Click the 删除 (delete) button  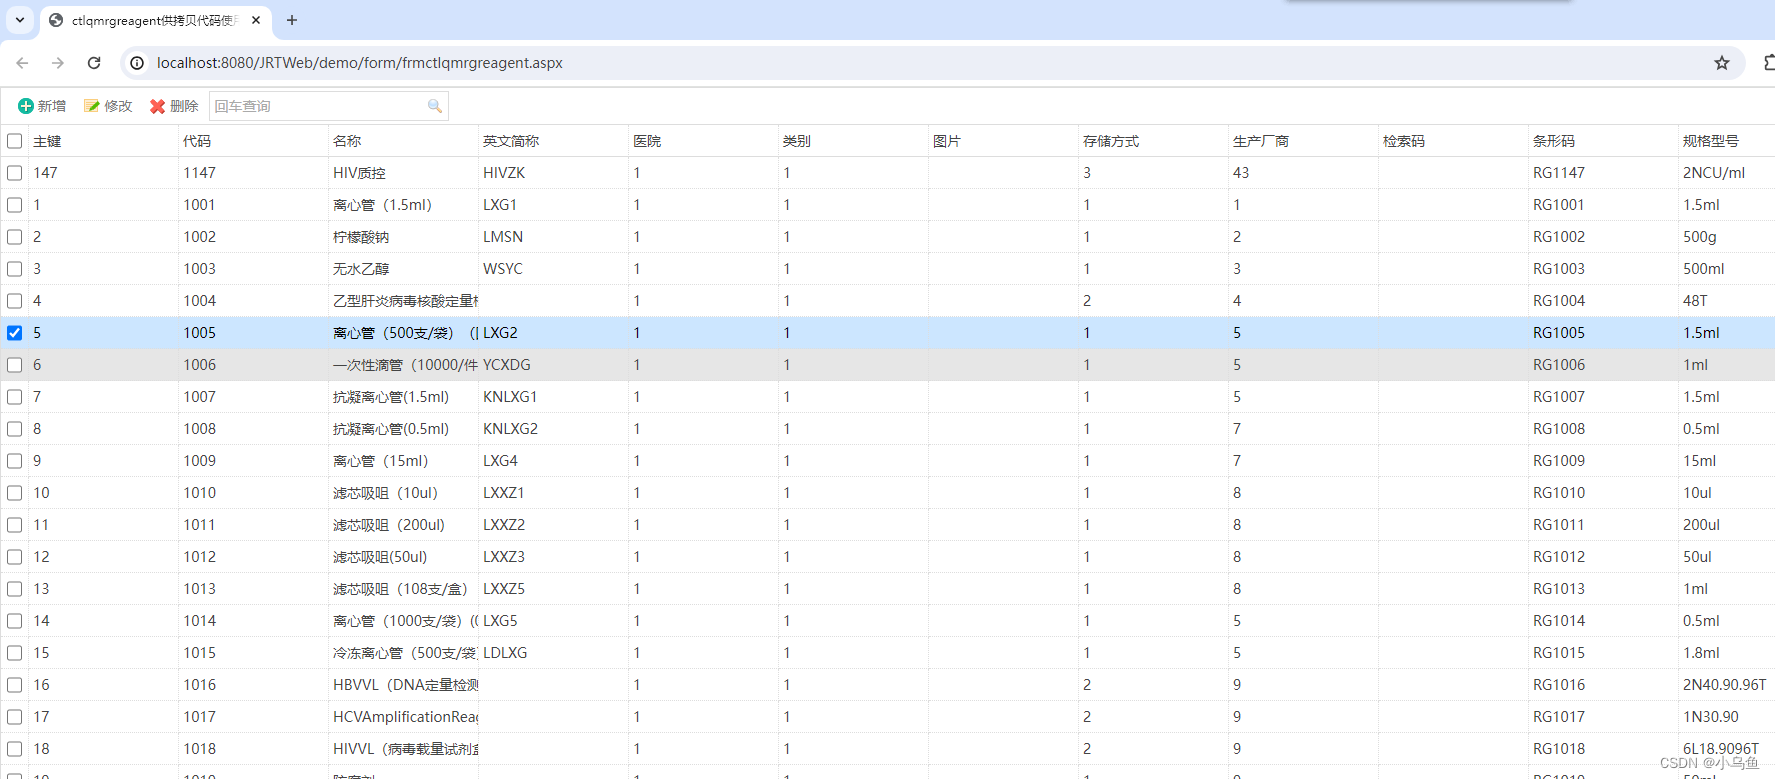[174, 106]
